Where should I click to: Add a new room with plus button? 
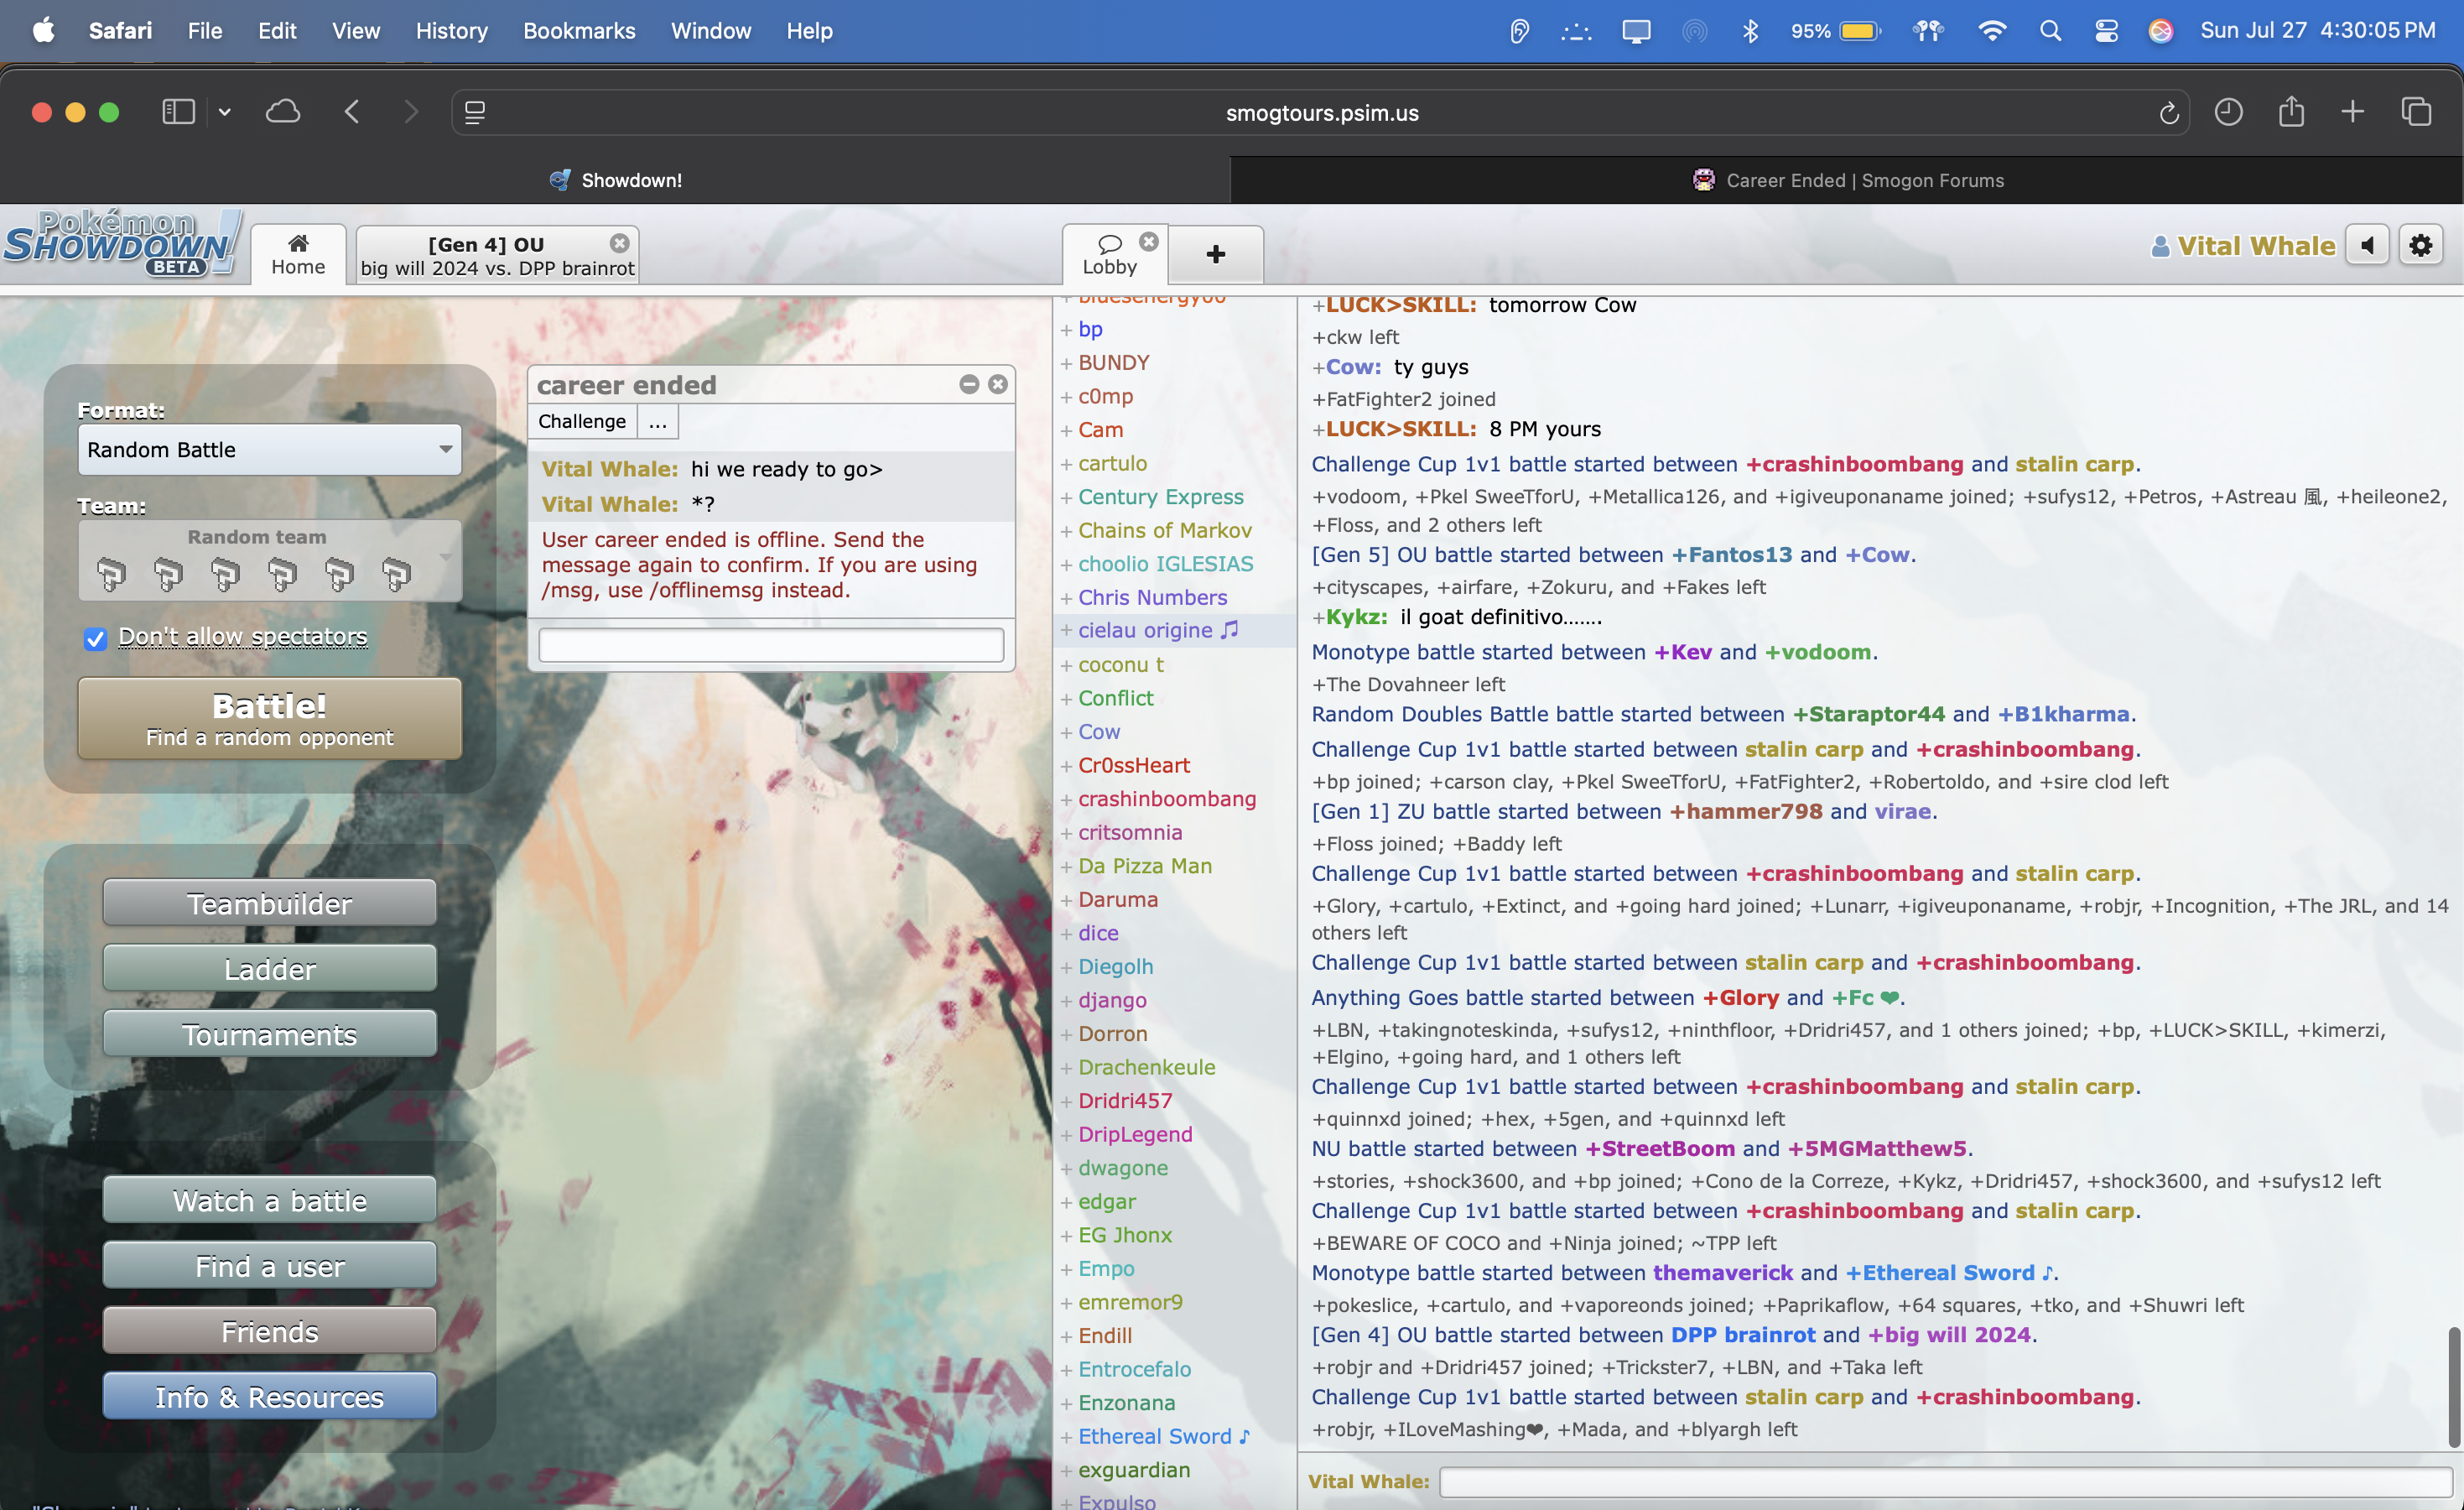tap(1216, 255)
